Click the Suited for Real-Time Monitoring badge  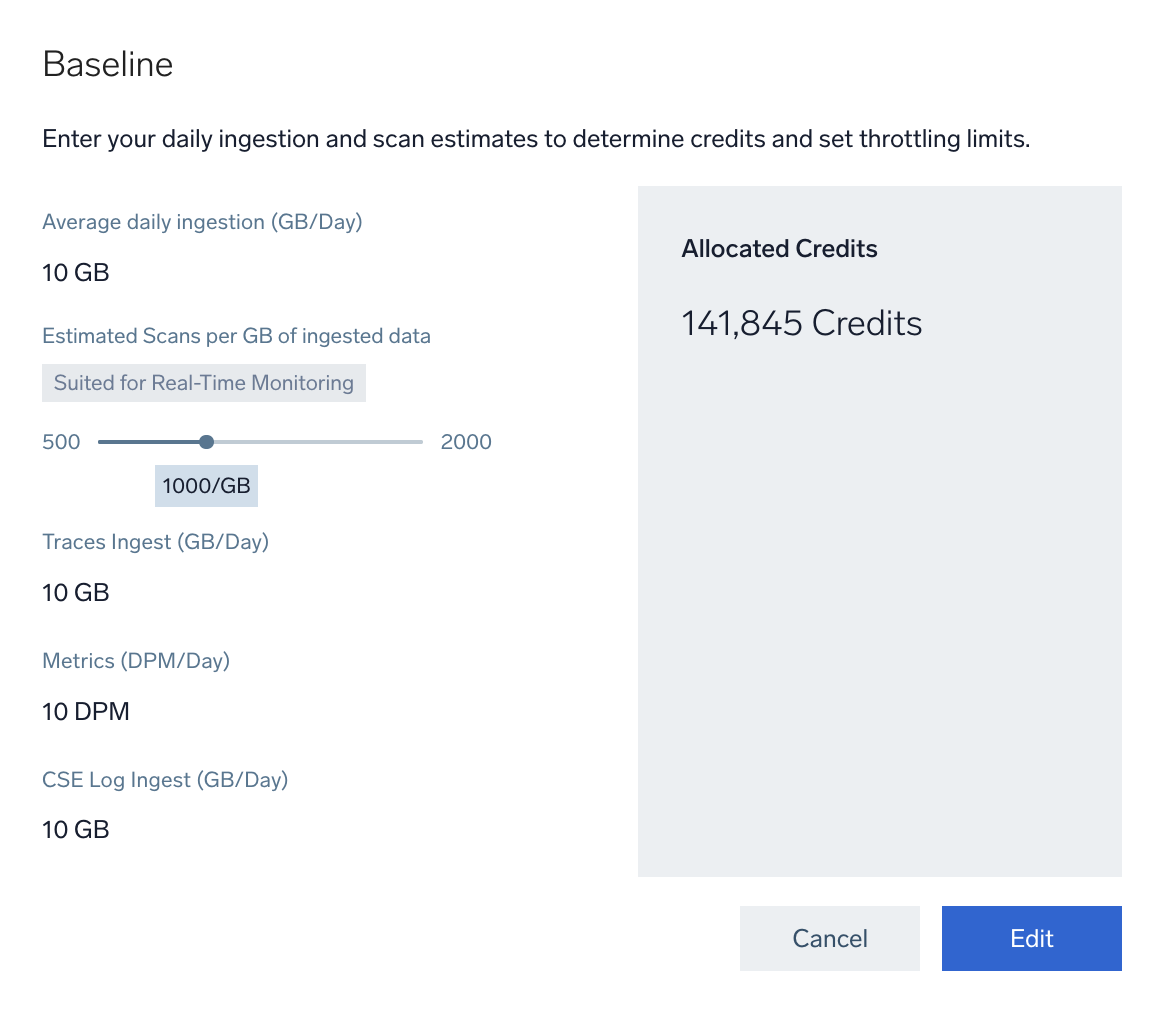click(x=204, y=383)
